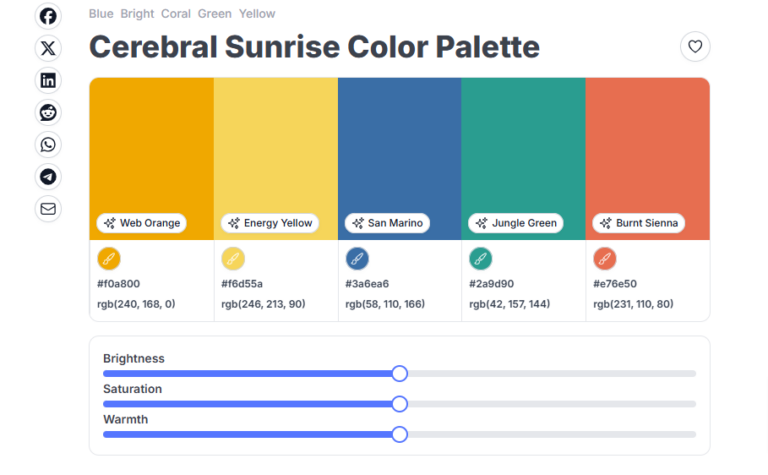Share palette on X (Twitter)
Image resolution: width=768 pixels, height=475 pixels.
click(48, 48)
